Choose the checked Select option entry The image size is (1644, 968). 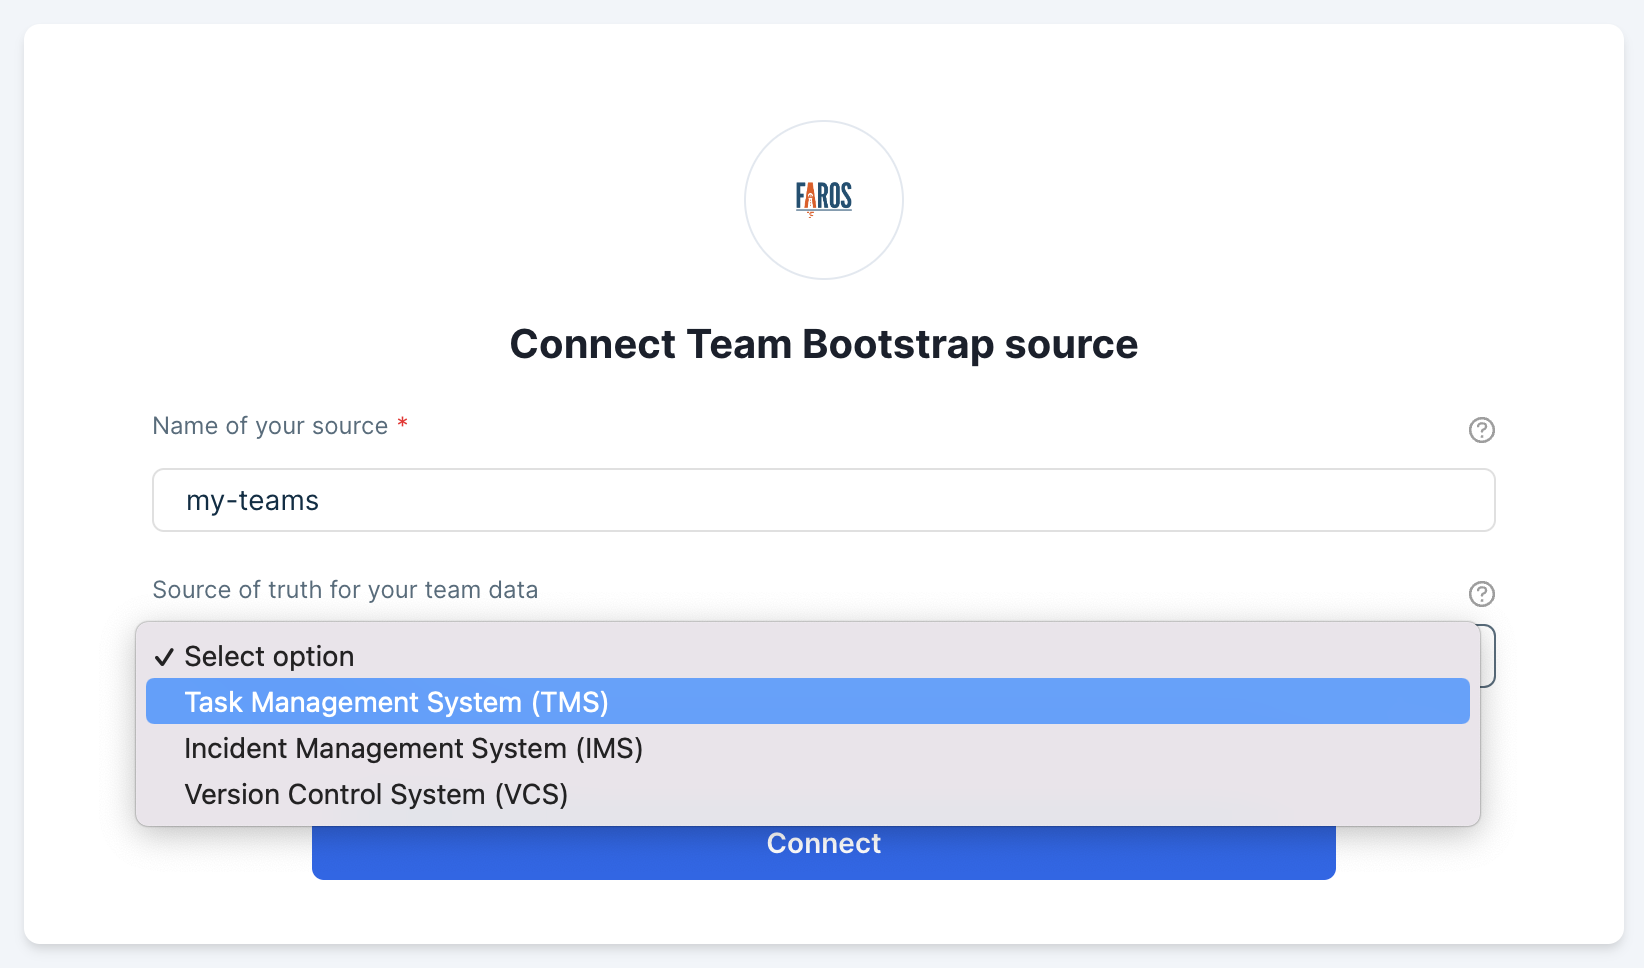click(x=808, y=656)
